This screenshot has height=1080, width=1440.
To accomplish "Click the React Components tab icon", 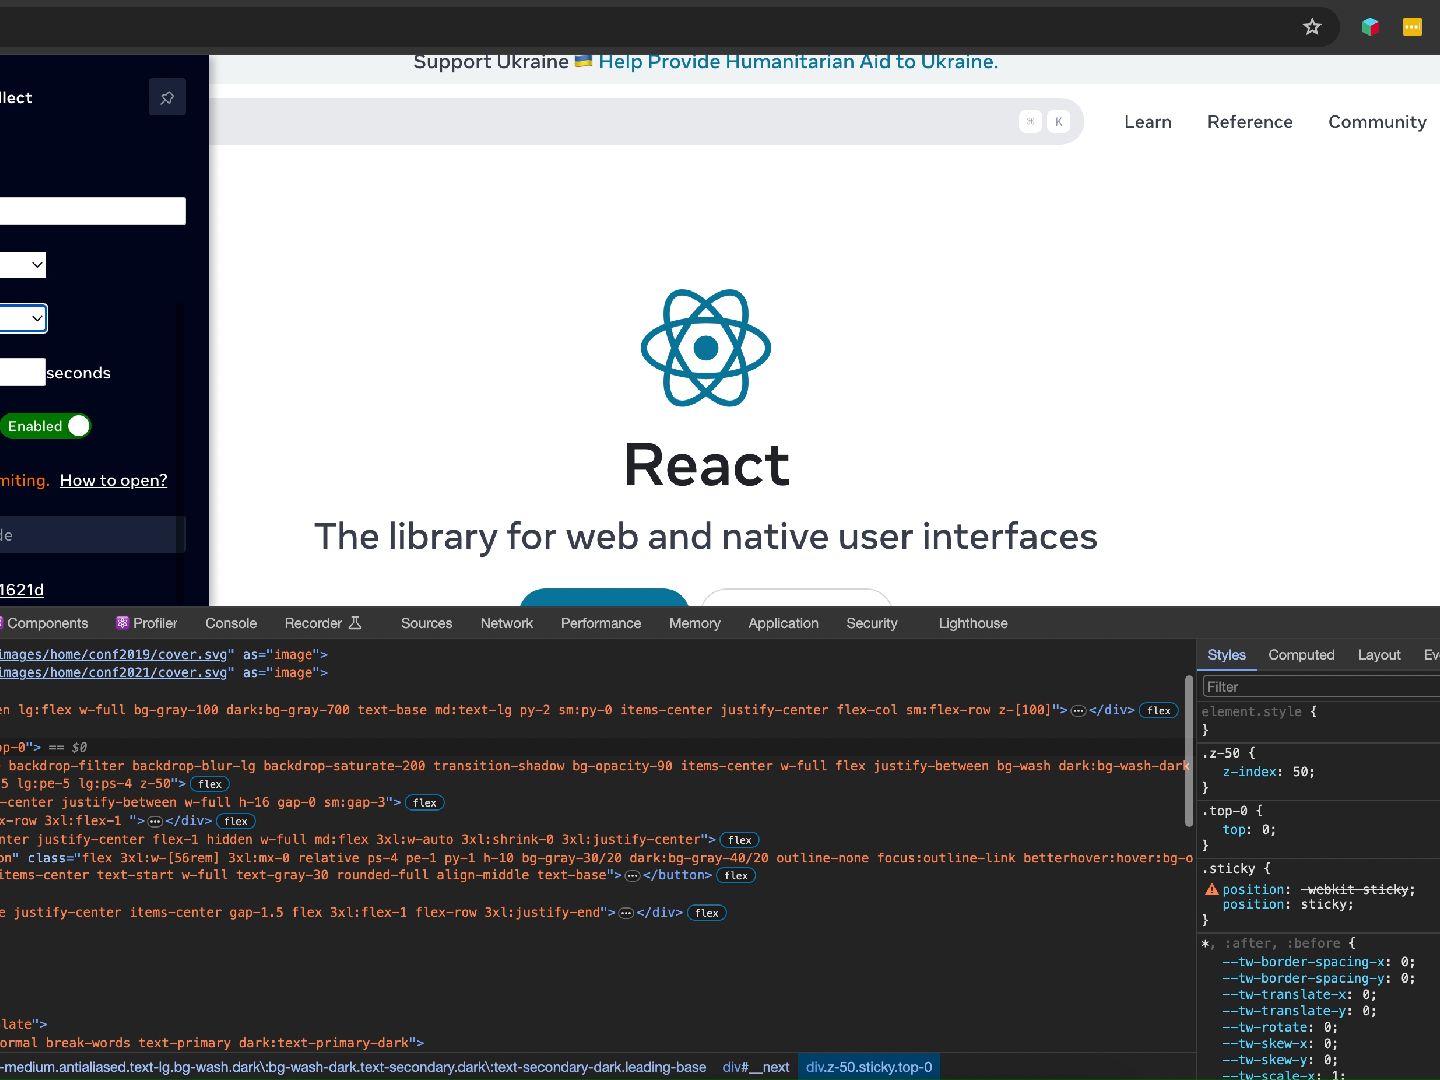I will tap(2, 623).
